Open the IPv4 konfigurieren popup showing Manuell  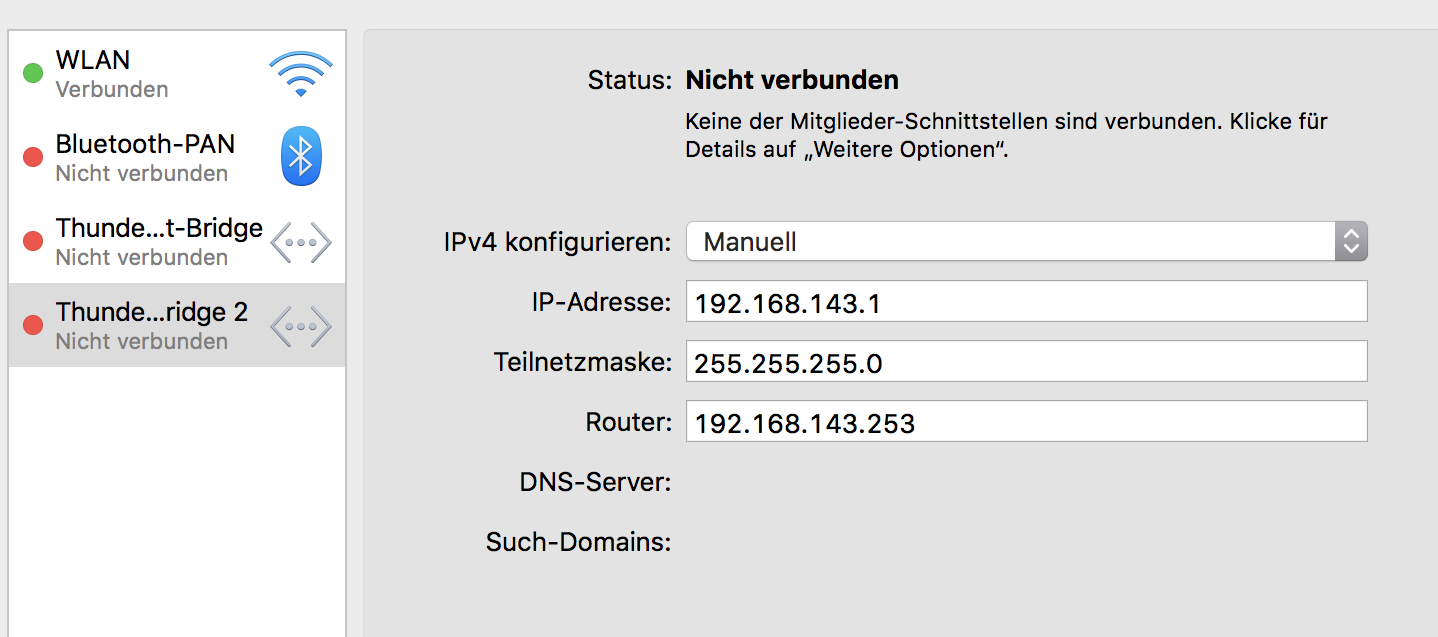(1010, 241)
